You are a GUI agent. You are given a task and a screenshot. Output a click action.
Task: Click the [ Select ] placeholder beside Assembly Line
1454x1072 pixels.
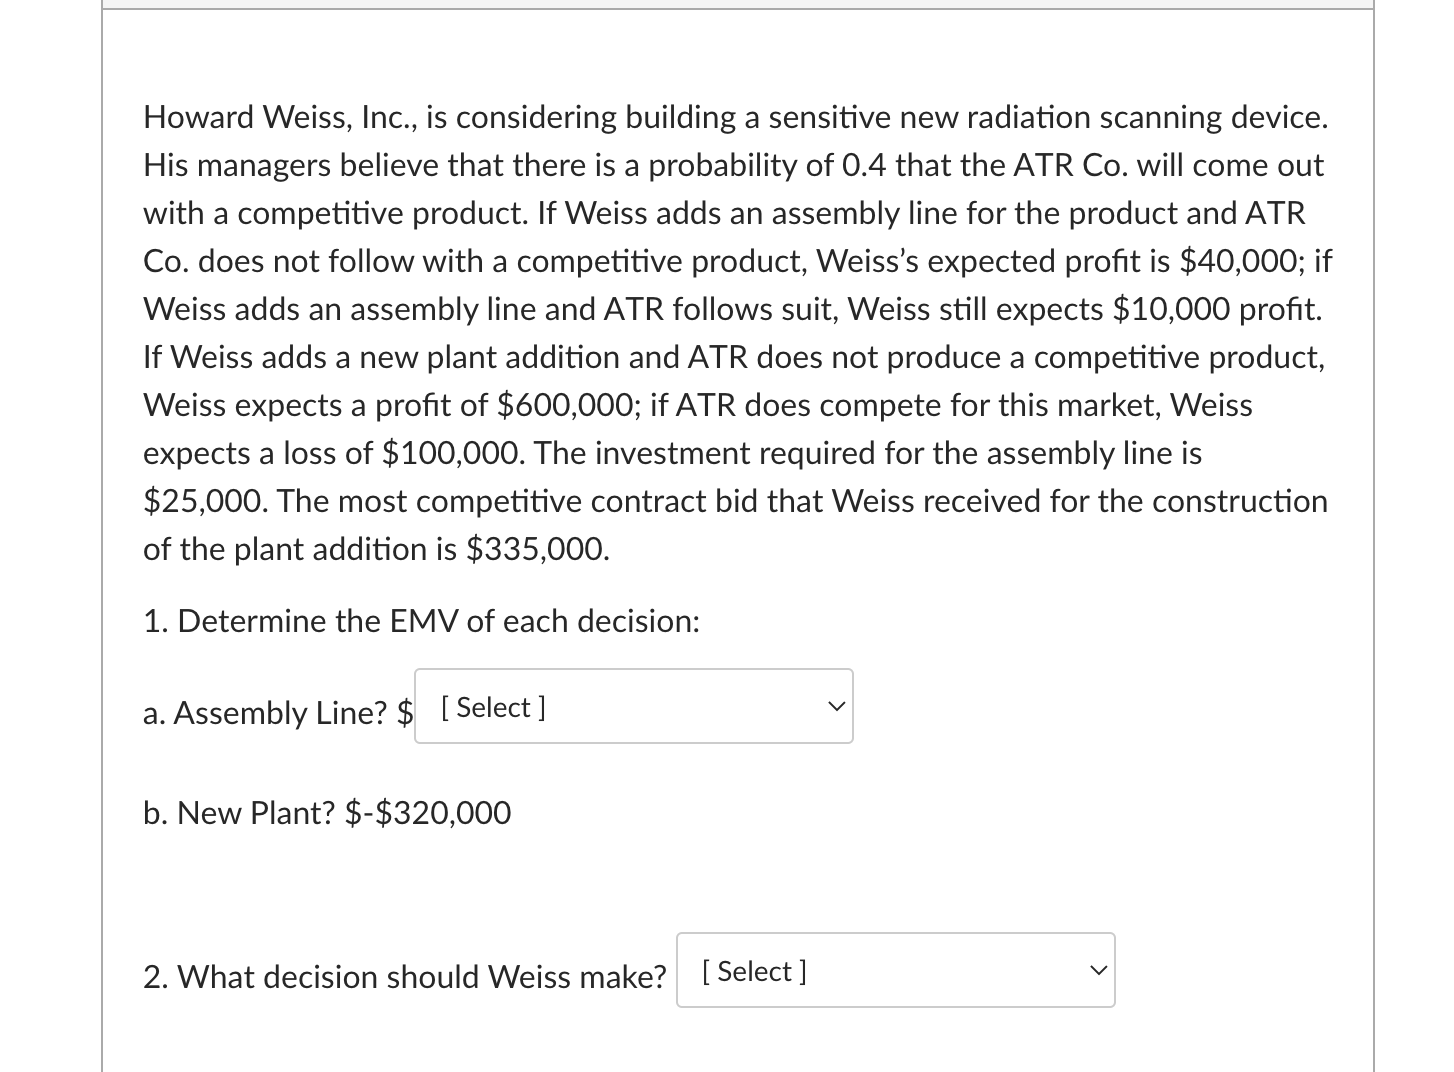coord(493,707)
